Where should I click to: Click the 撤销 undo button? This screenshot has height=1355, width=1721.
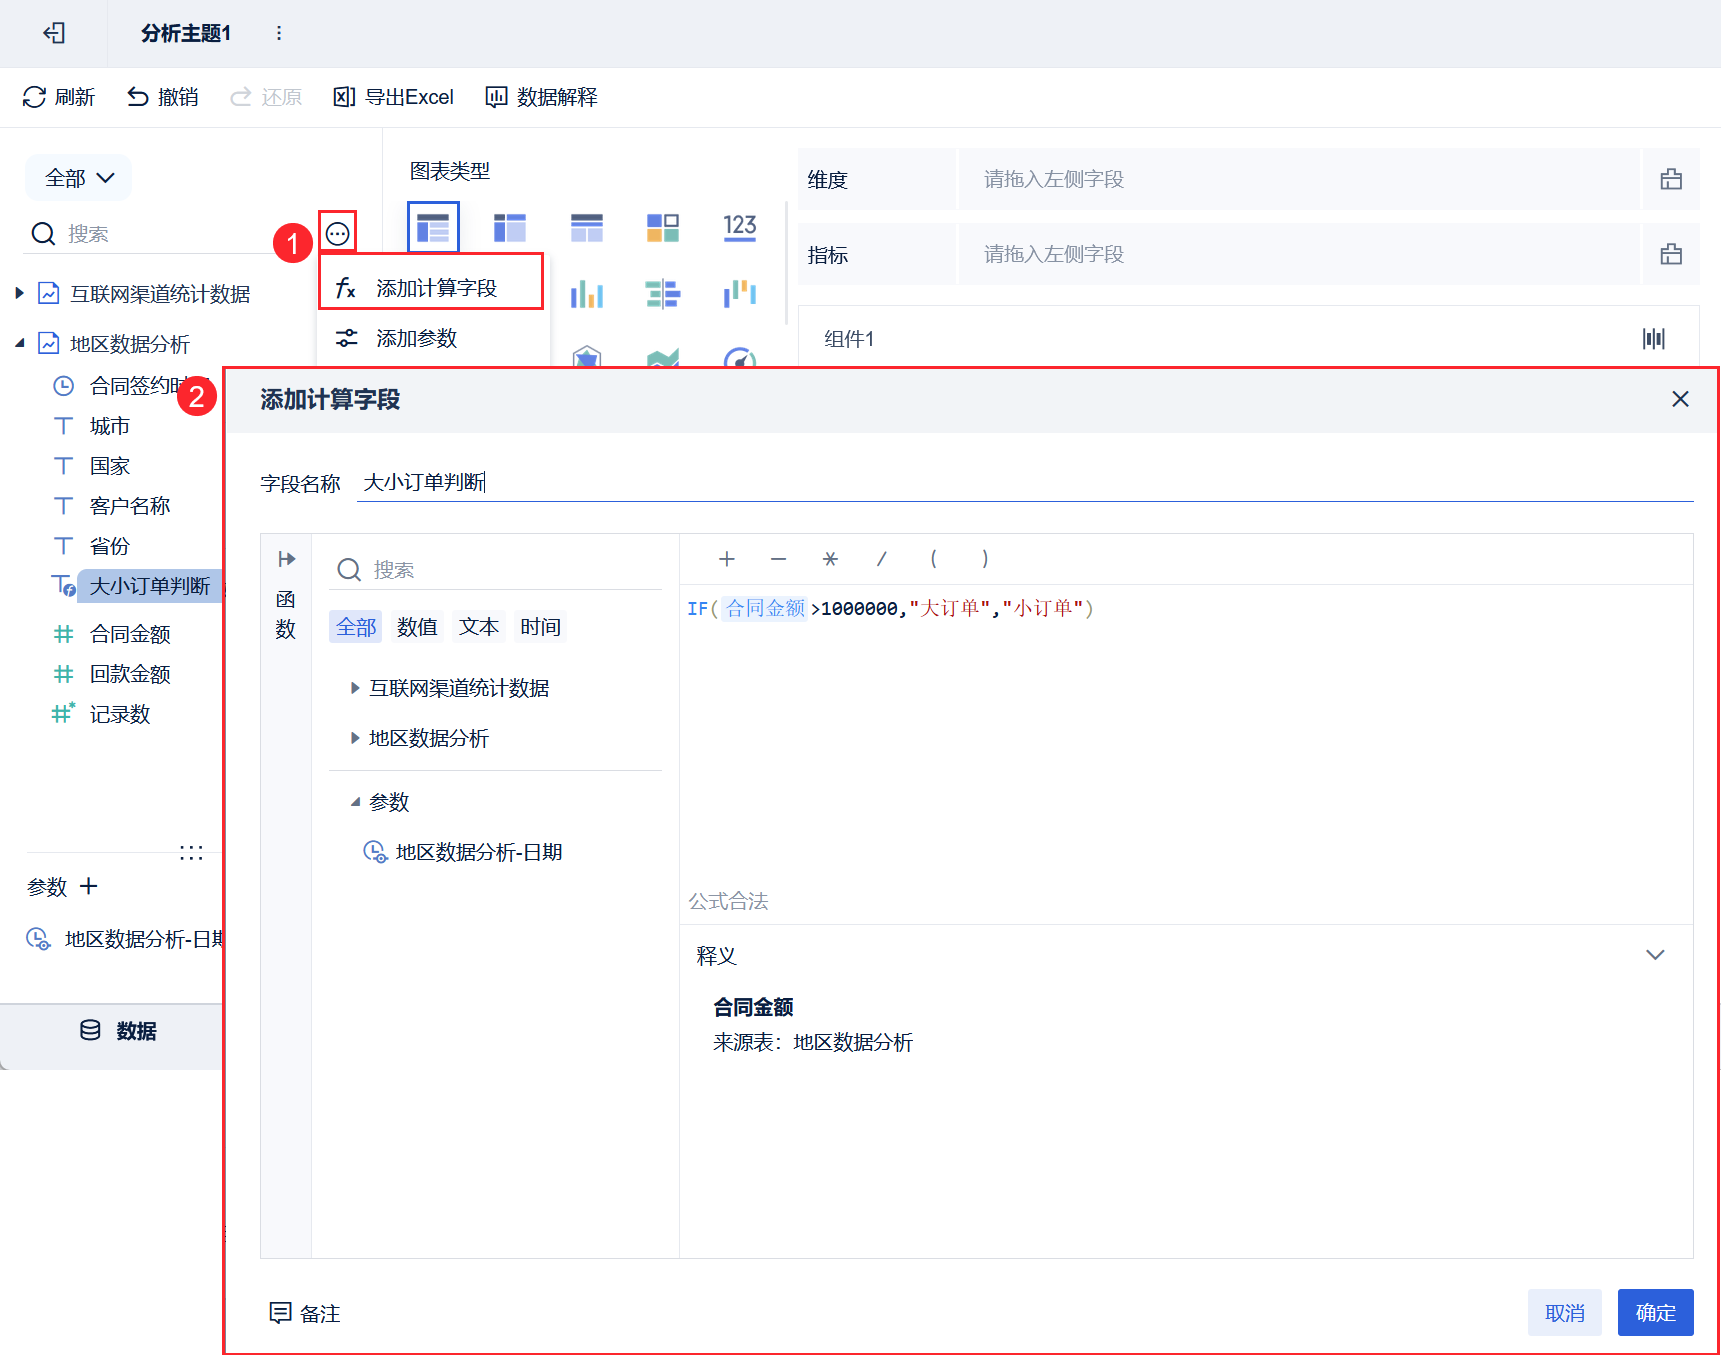pyautogui.click(x=163, y=97)
